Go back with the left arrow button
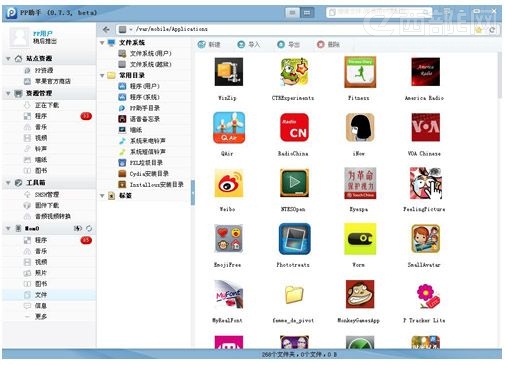Image resolution: width=505 pixels, height=365 pixels. click(106, 29)
